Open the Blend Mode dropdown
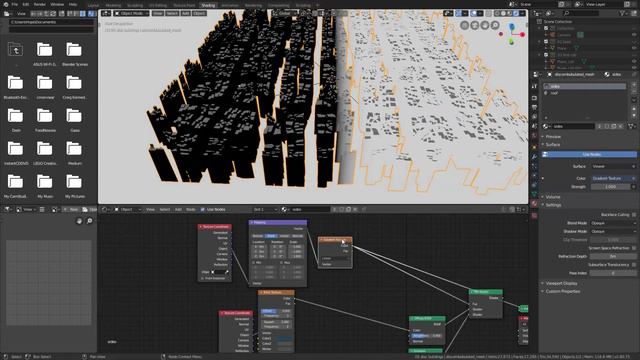 point(613,223)
